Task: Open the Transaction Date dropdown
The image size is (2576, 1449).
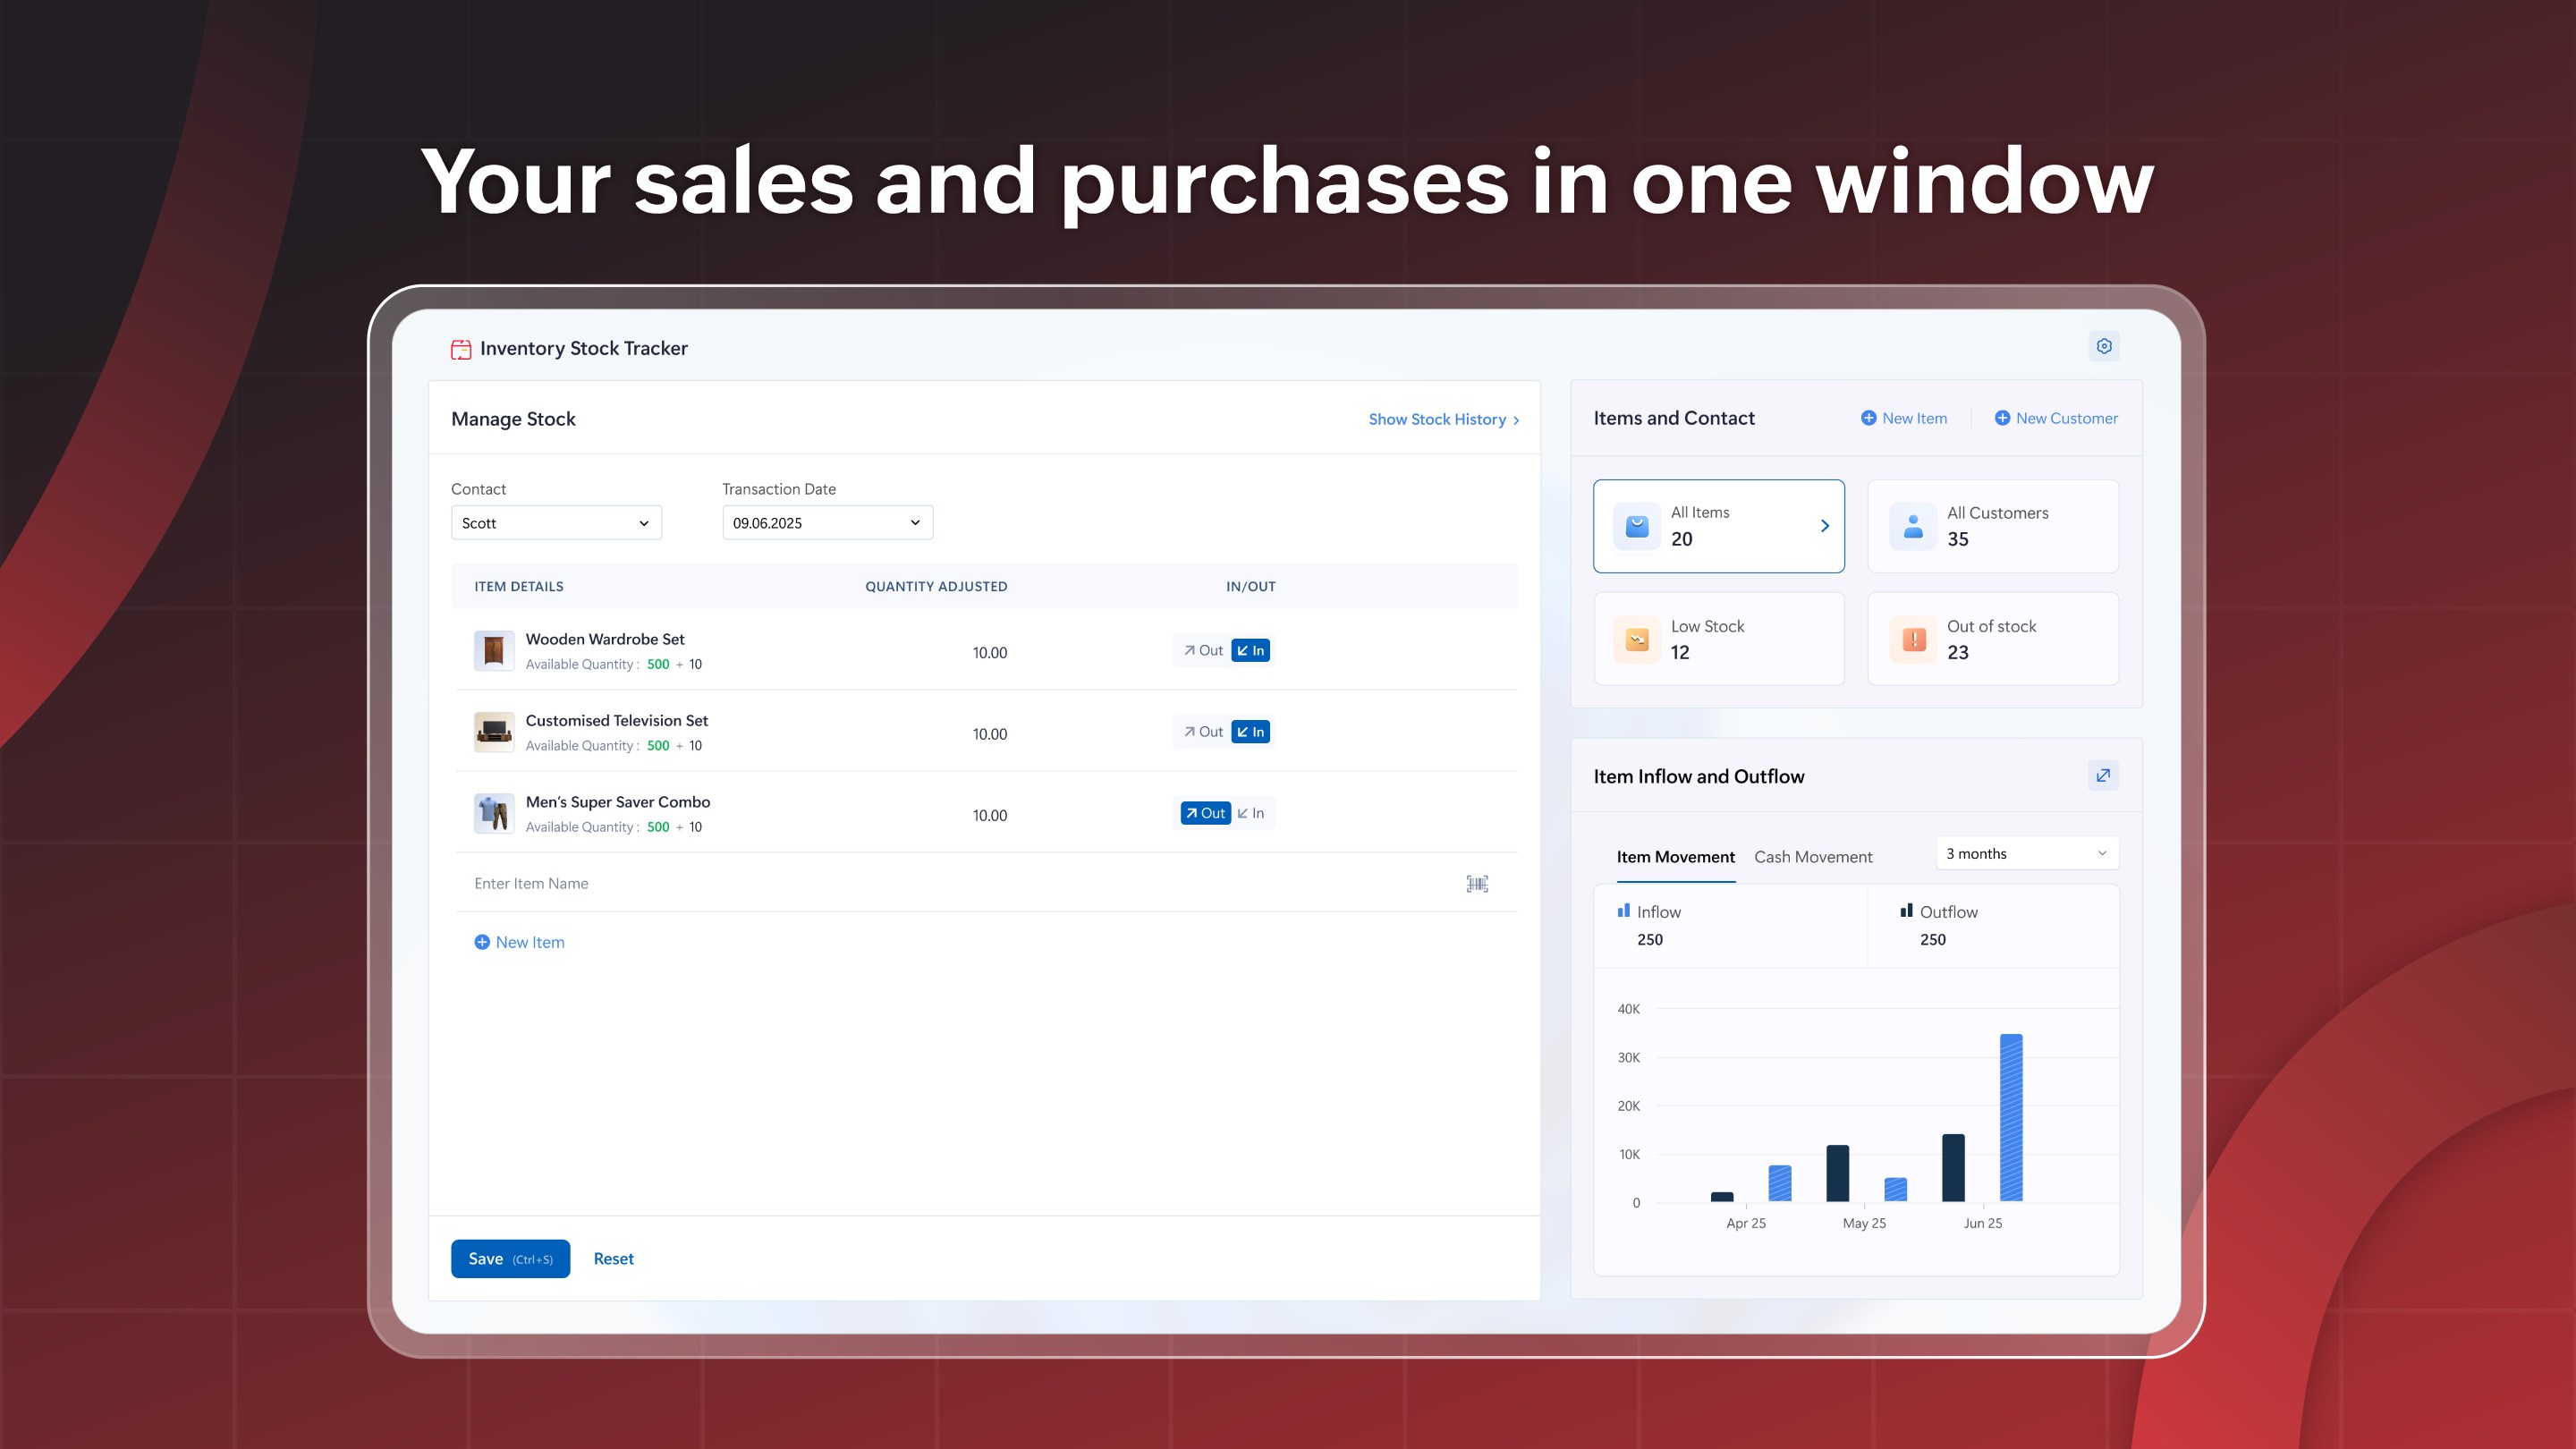Action: click(827, 523)
